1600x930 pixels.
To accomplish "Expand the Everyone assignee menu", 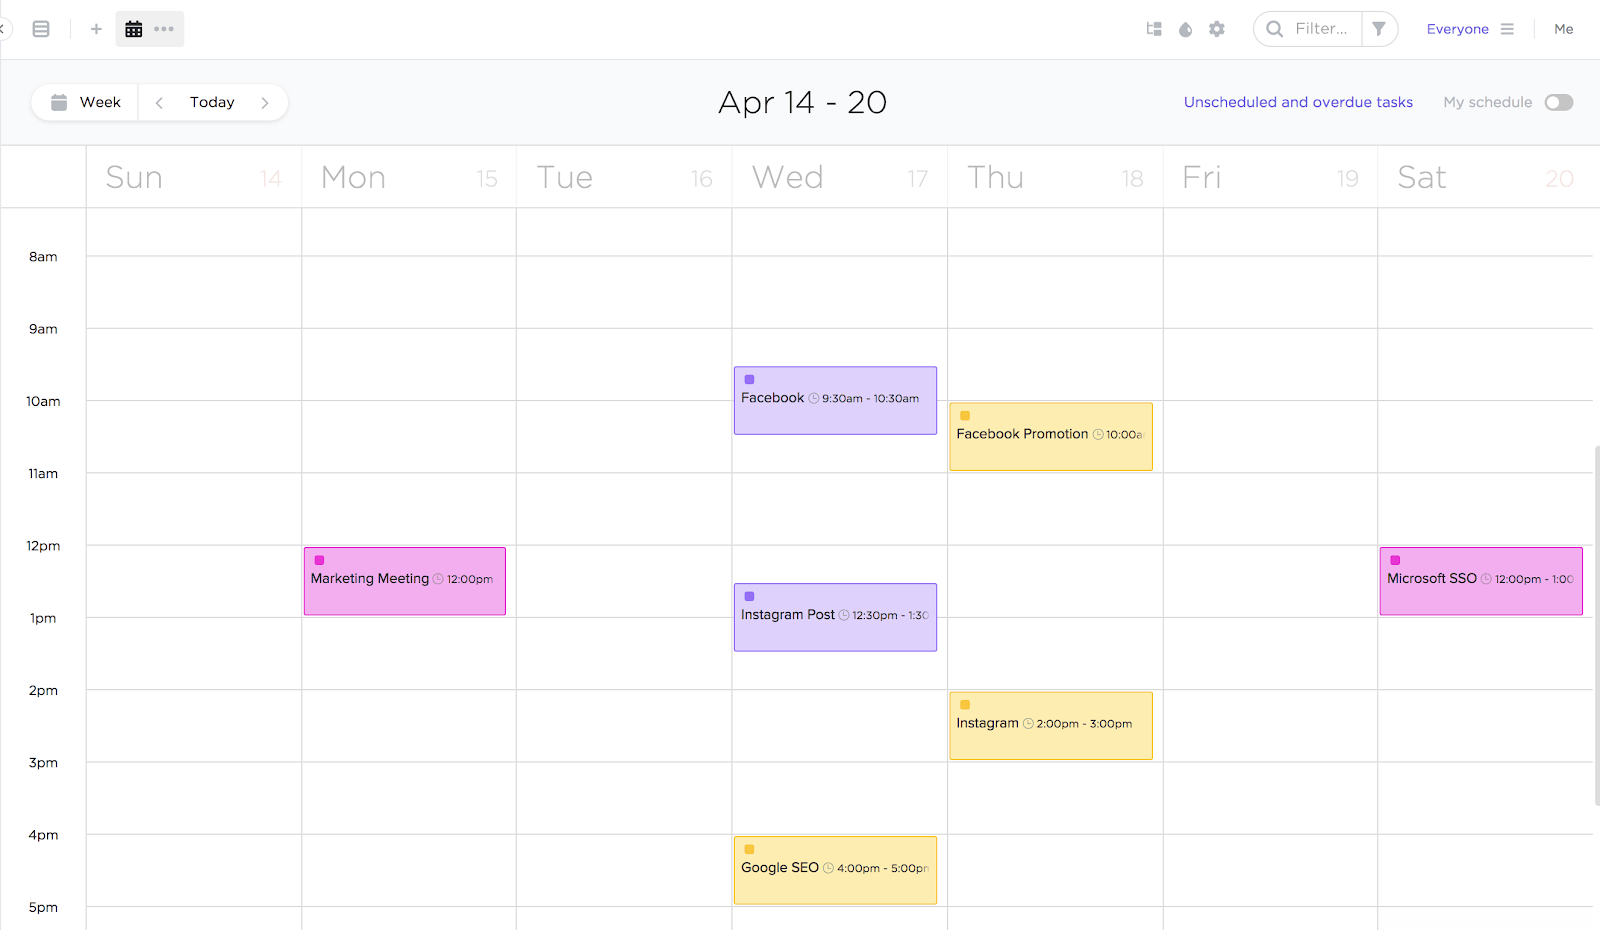I will [1470, 29].
